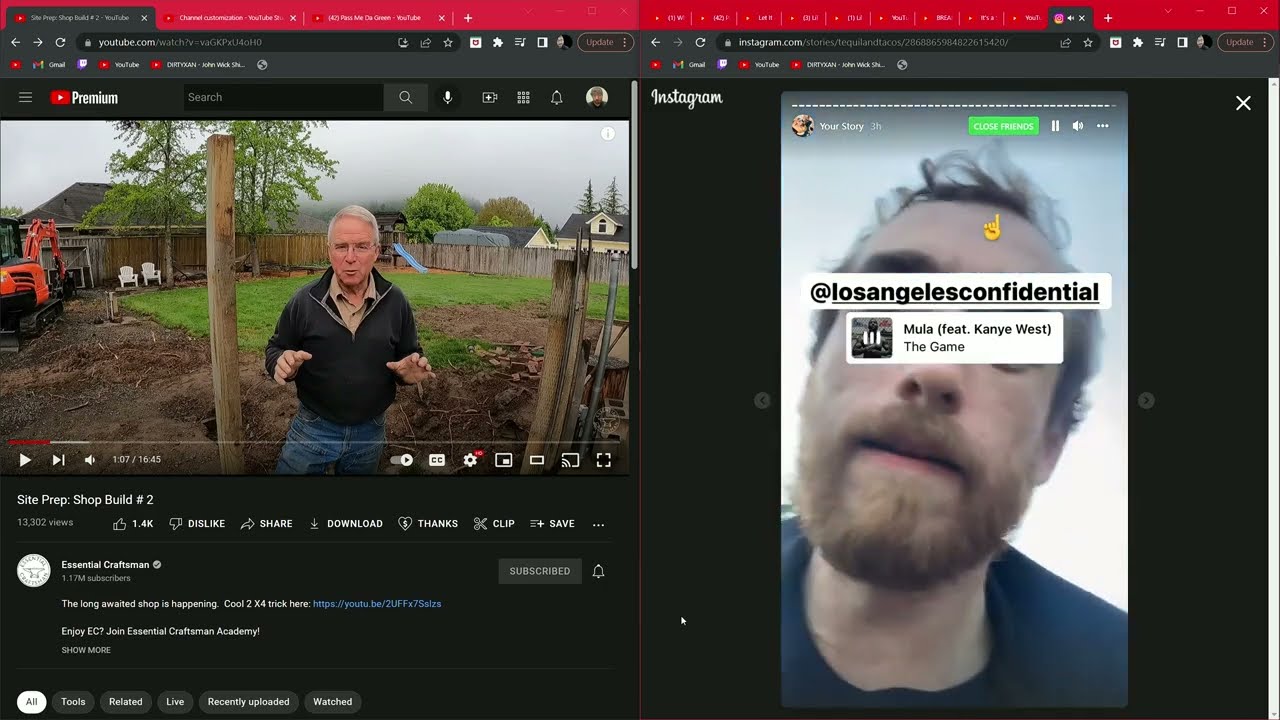
Task: Create a CLIP from the video
Action: [494, 524]
